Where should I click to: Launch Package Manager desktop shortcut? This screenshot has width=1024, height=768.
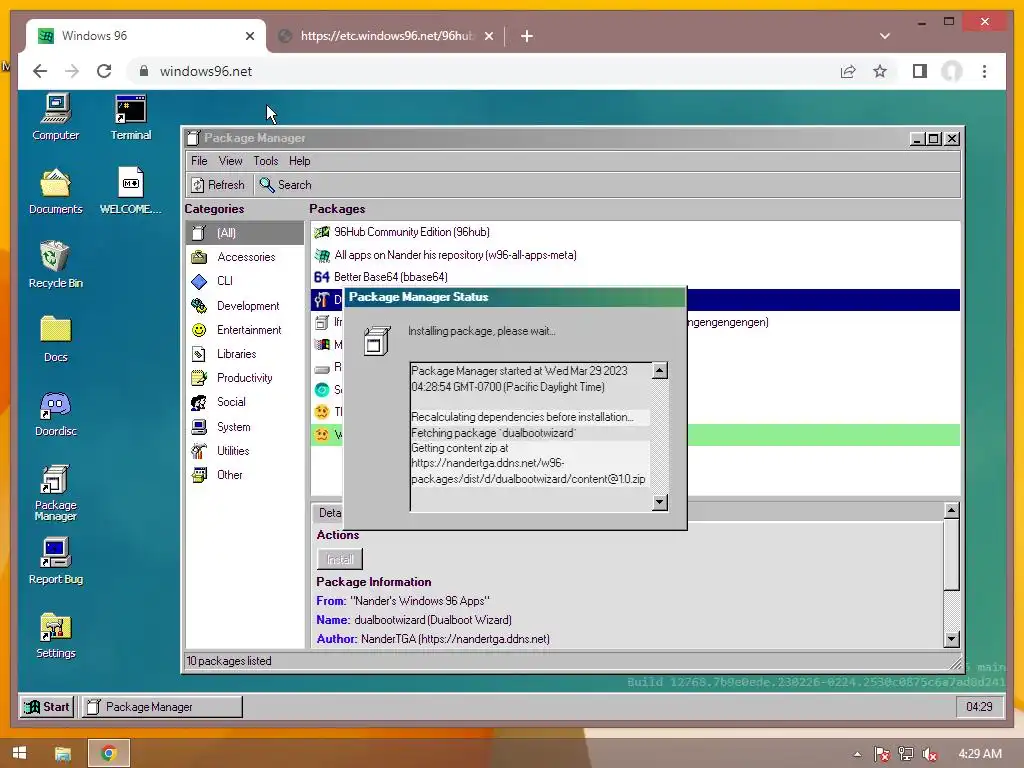click(56, 492)
